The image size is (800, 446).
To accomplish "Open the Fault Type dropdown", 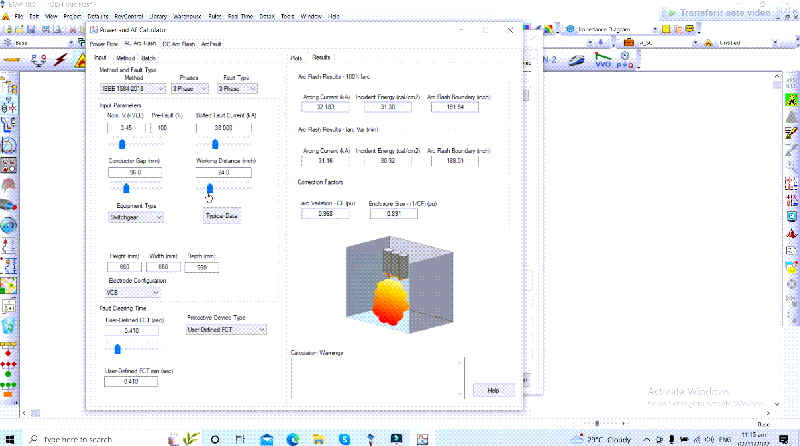I will (x=231, y=88).
